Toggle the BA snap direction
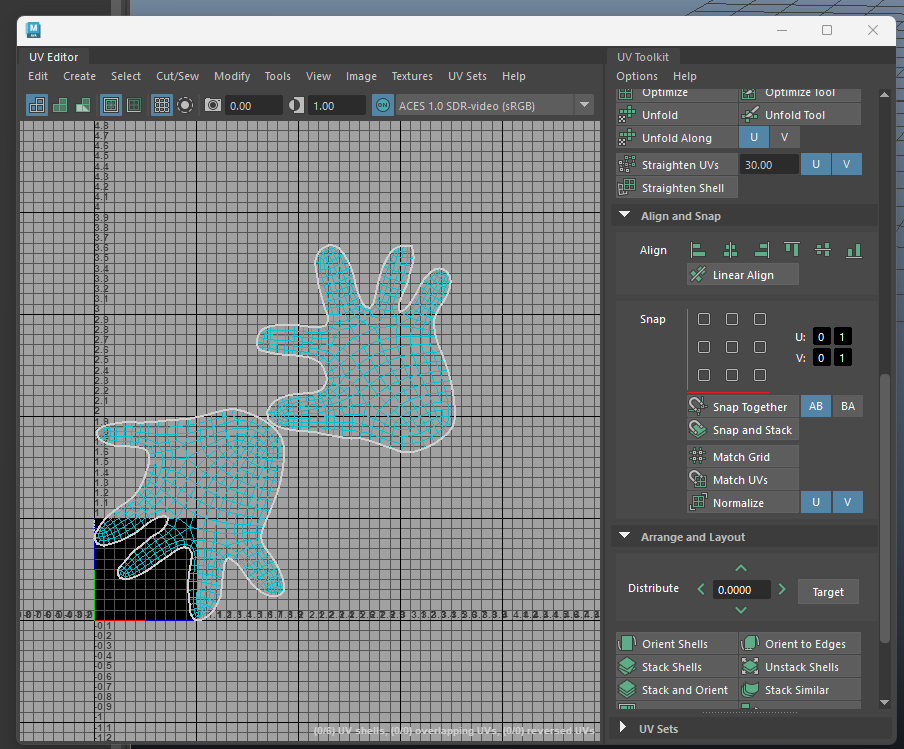The image size is (904, 749). pos(848,407)
